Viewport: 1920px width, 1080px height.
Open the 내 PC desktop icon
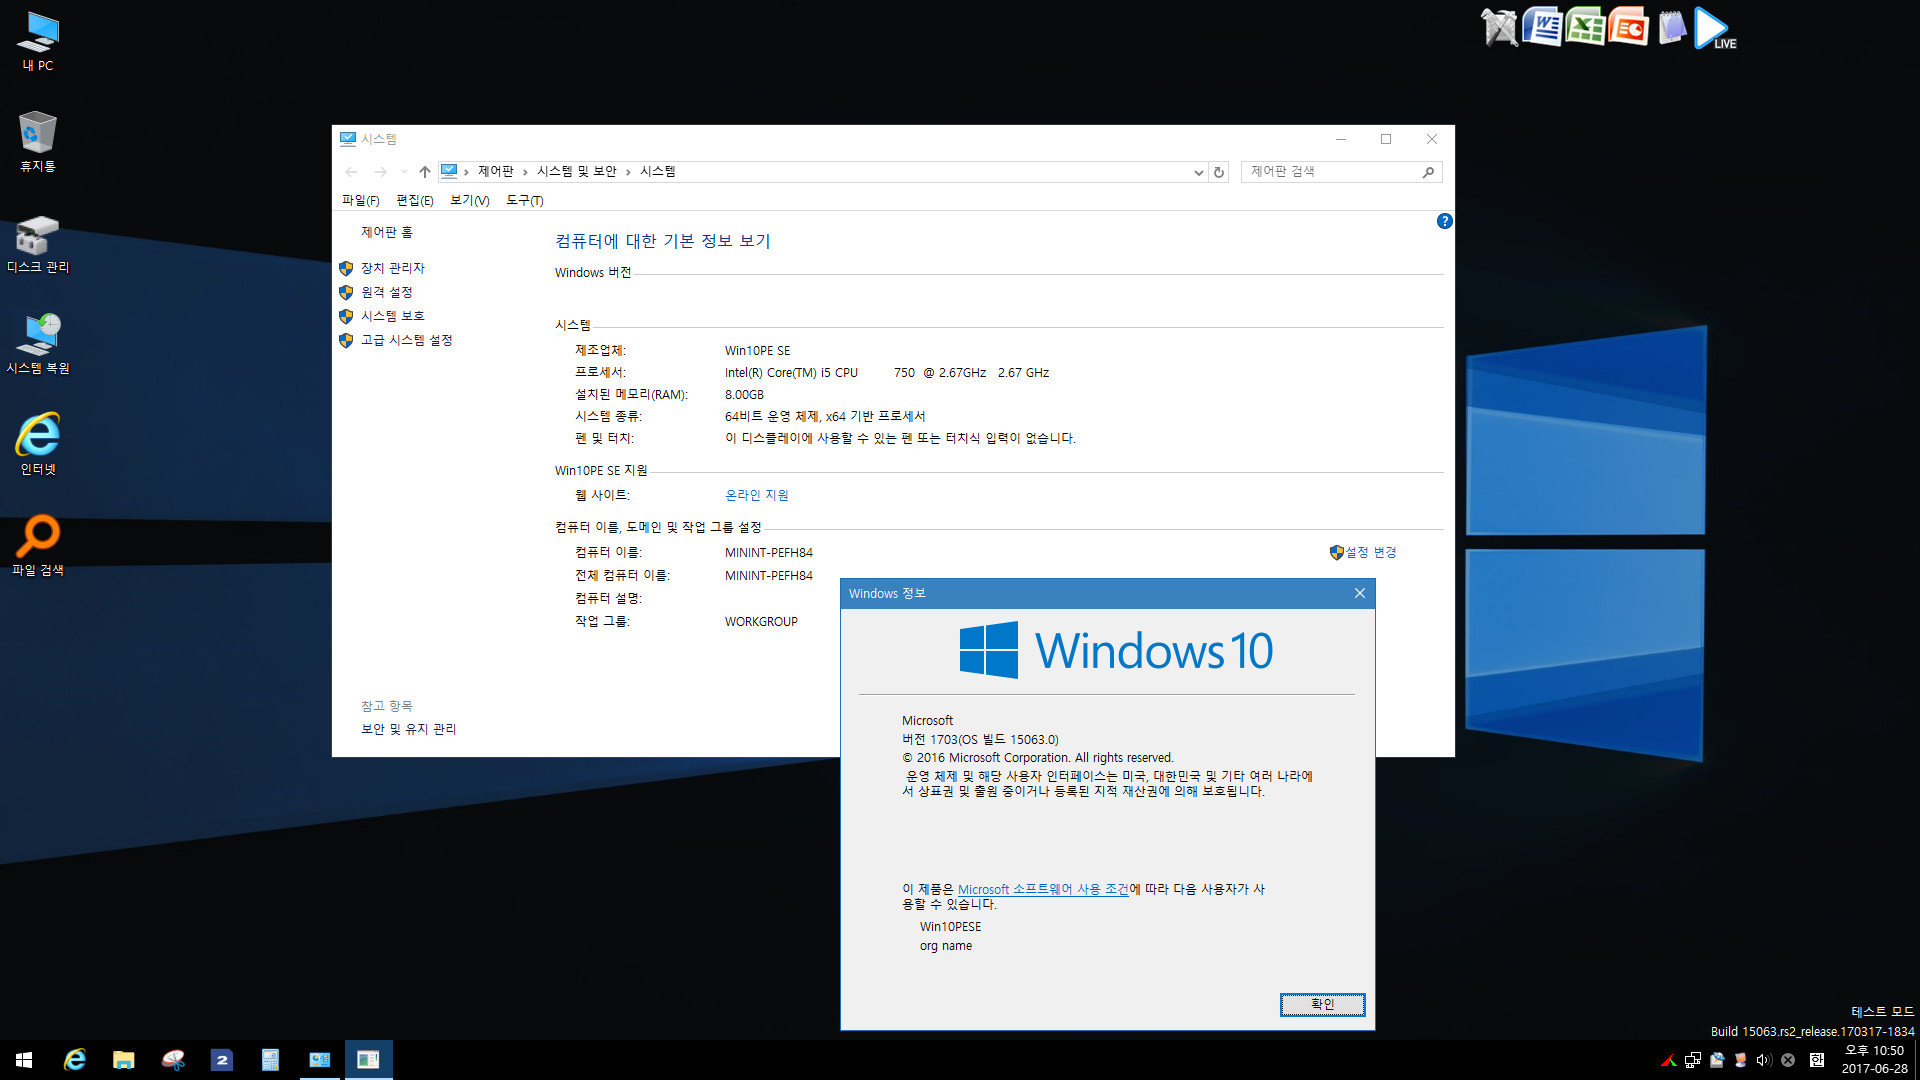38,42
